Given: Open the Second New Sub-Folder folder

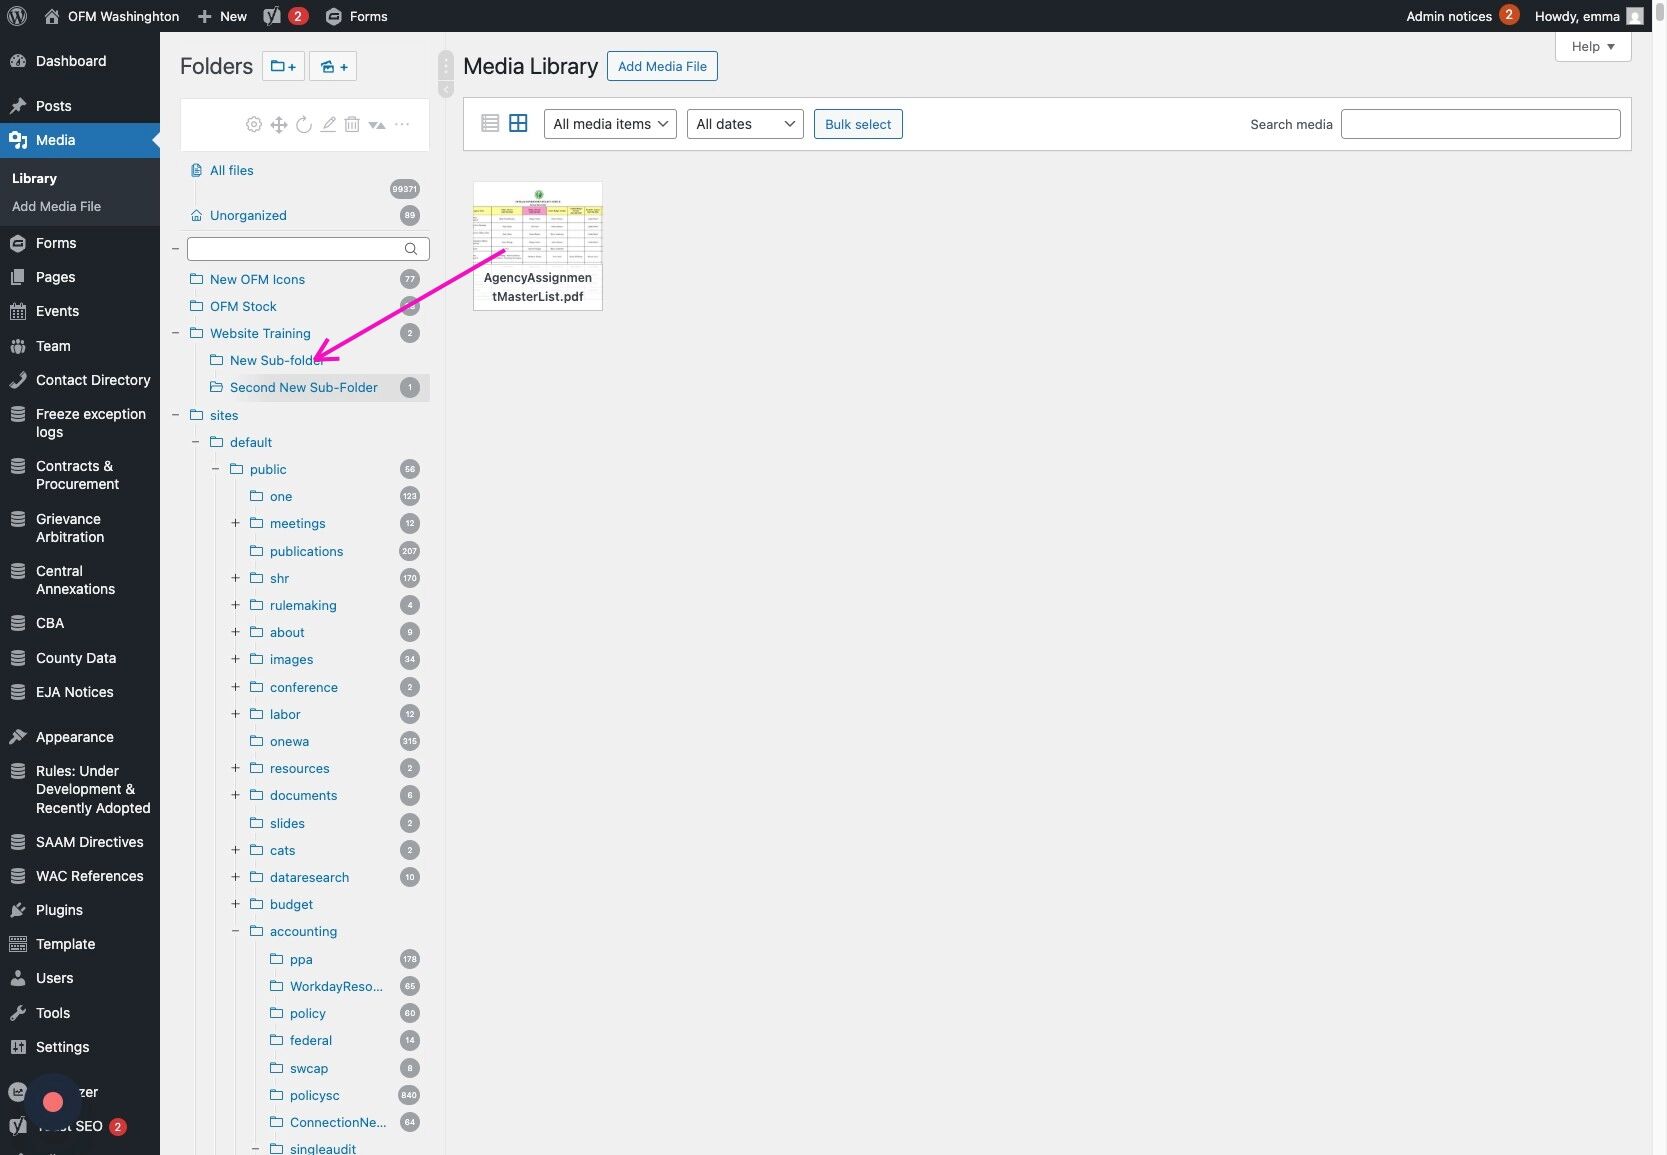Looking at the screenshot, I should [304, 388].
